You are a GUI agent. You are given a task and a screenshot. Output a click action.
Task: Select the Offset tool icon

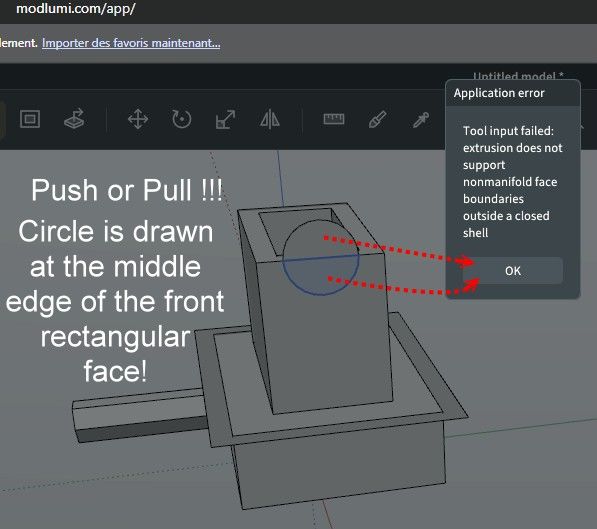click(x=30, y=119)
